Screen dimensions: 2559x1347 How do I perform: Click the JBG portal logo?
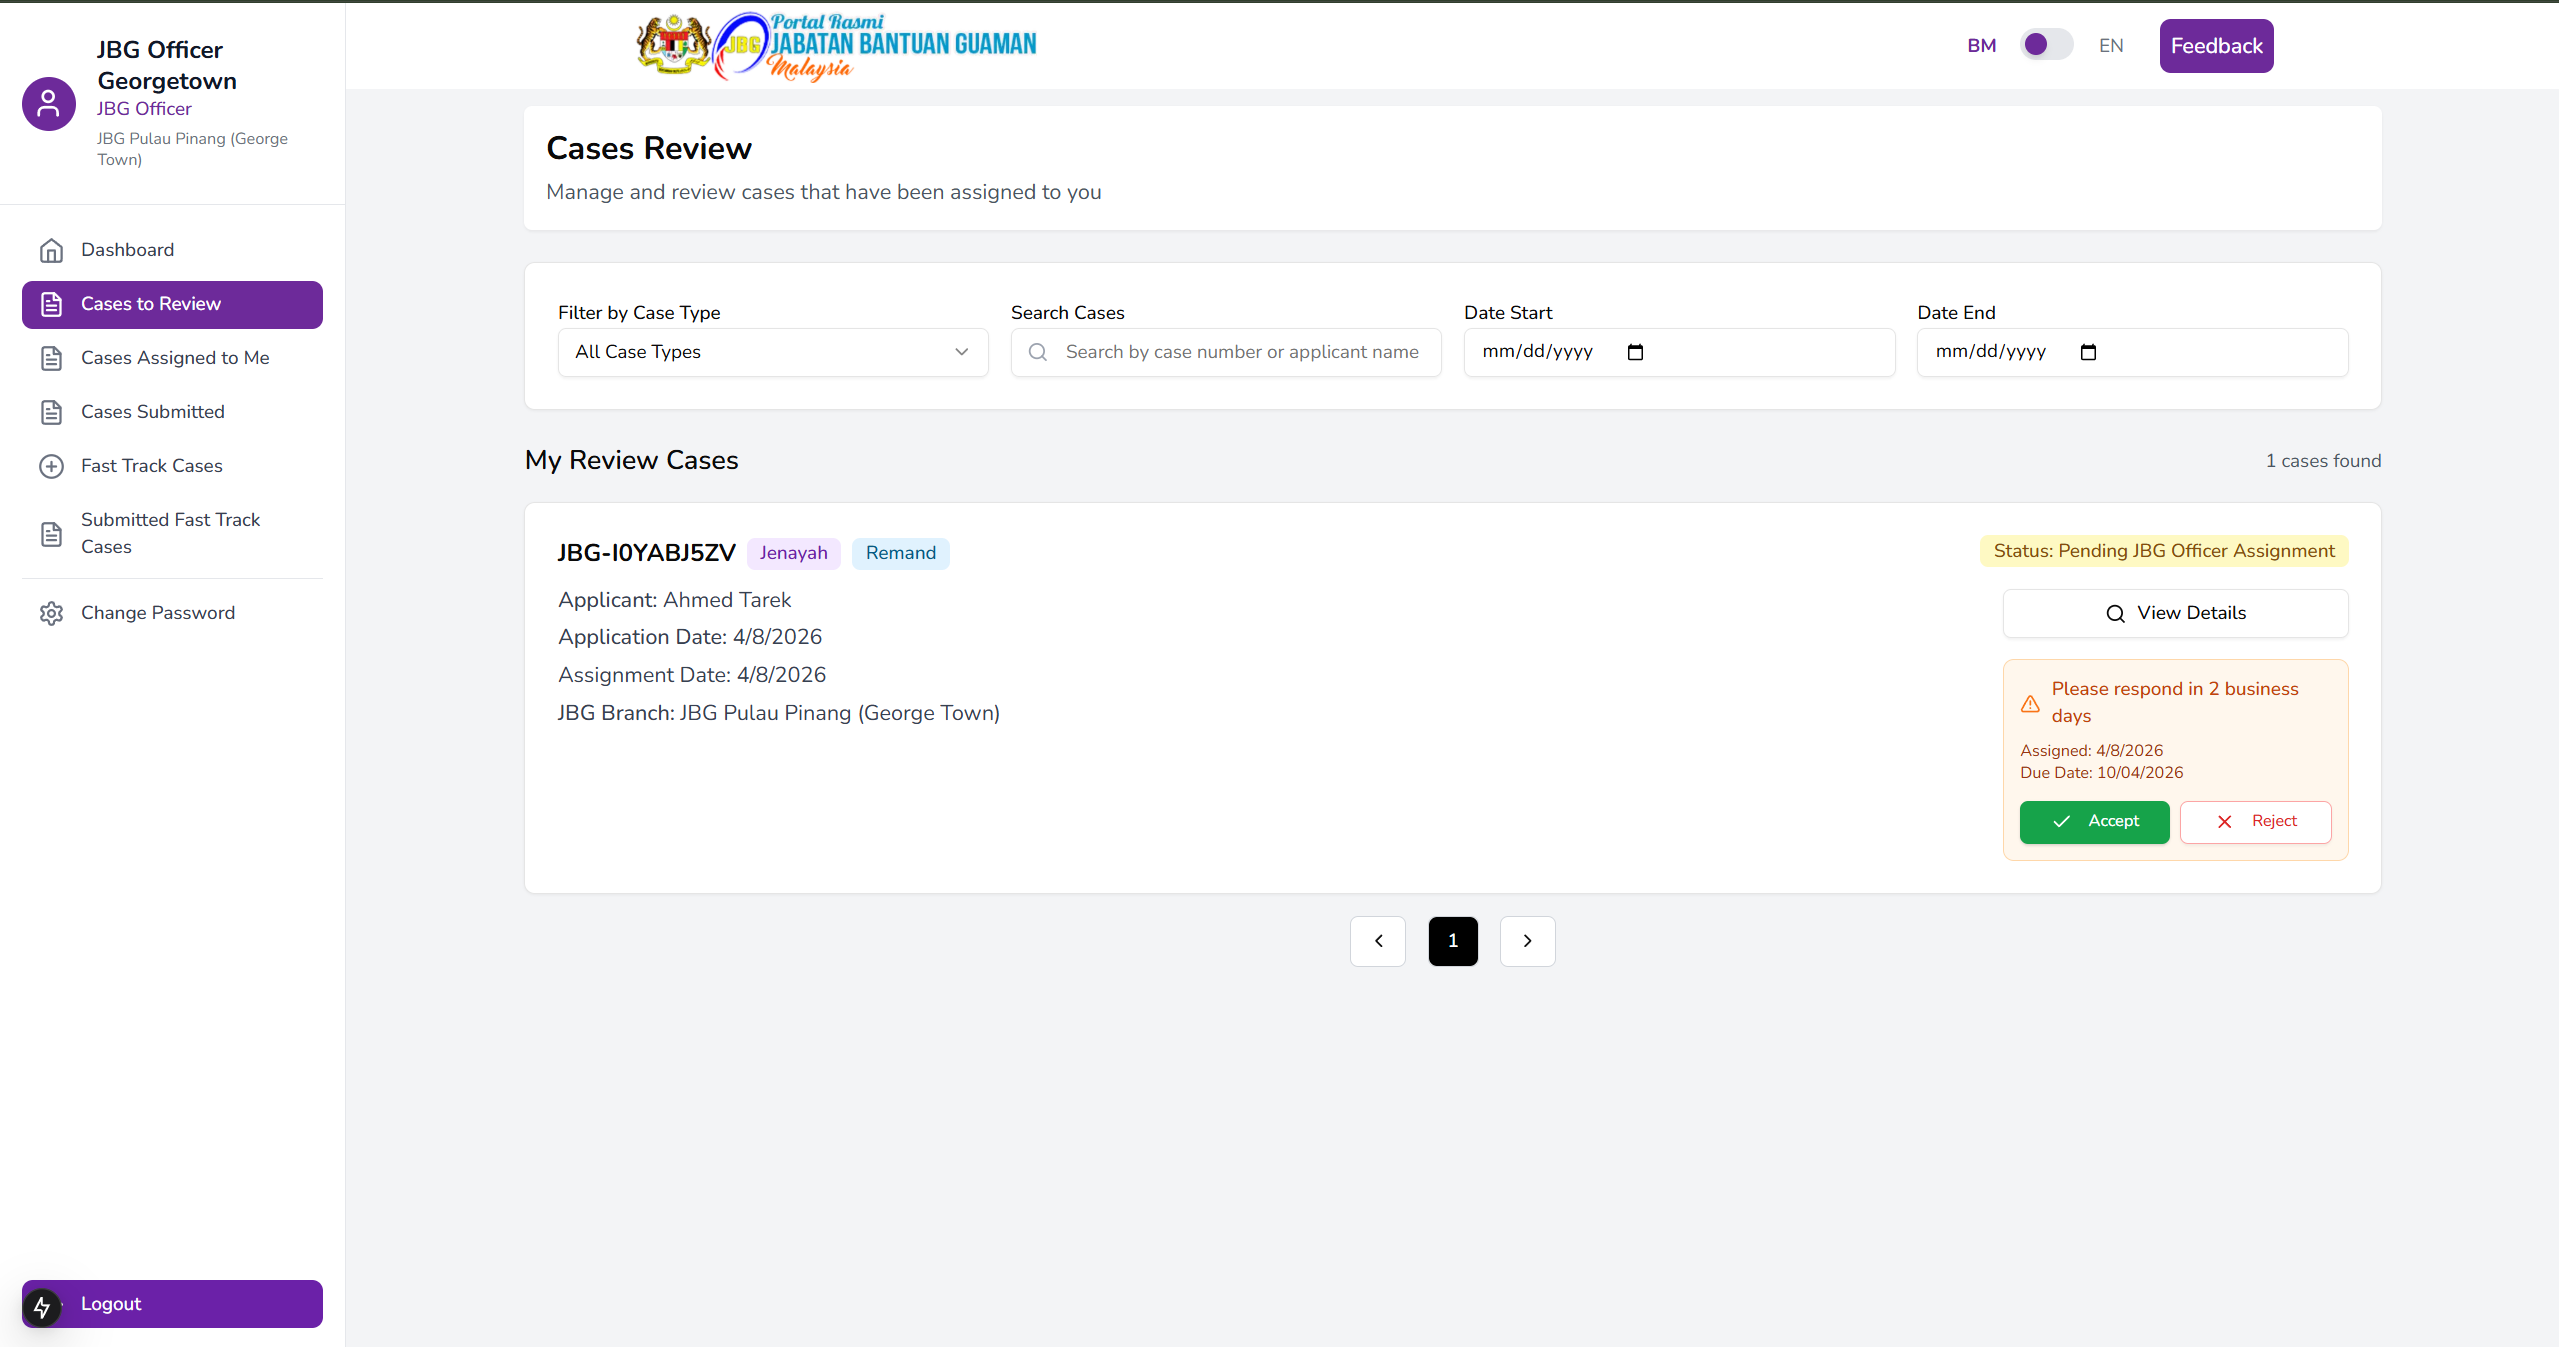(x=836, y=46)
